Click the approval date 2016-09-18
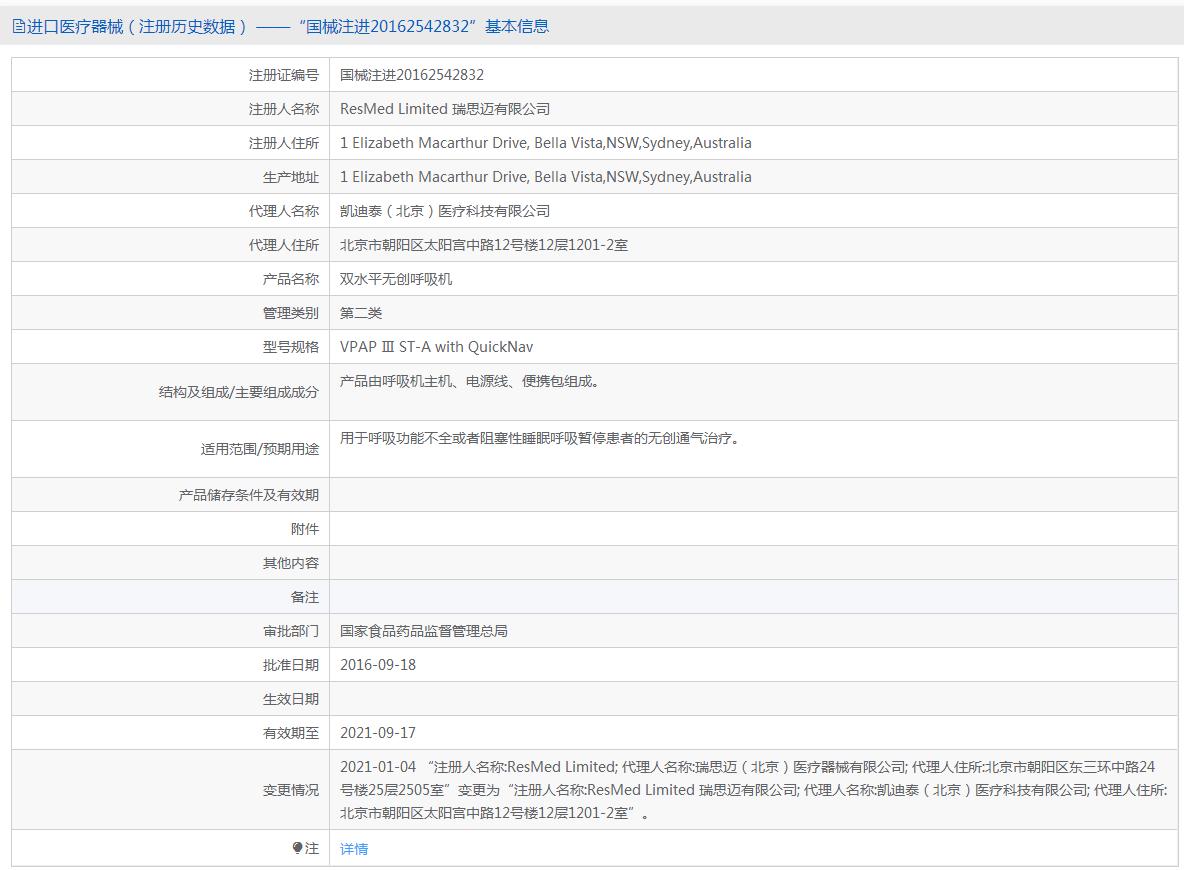 point(378,665)
